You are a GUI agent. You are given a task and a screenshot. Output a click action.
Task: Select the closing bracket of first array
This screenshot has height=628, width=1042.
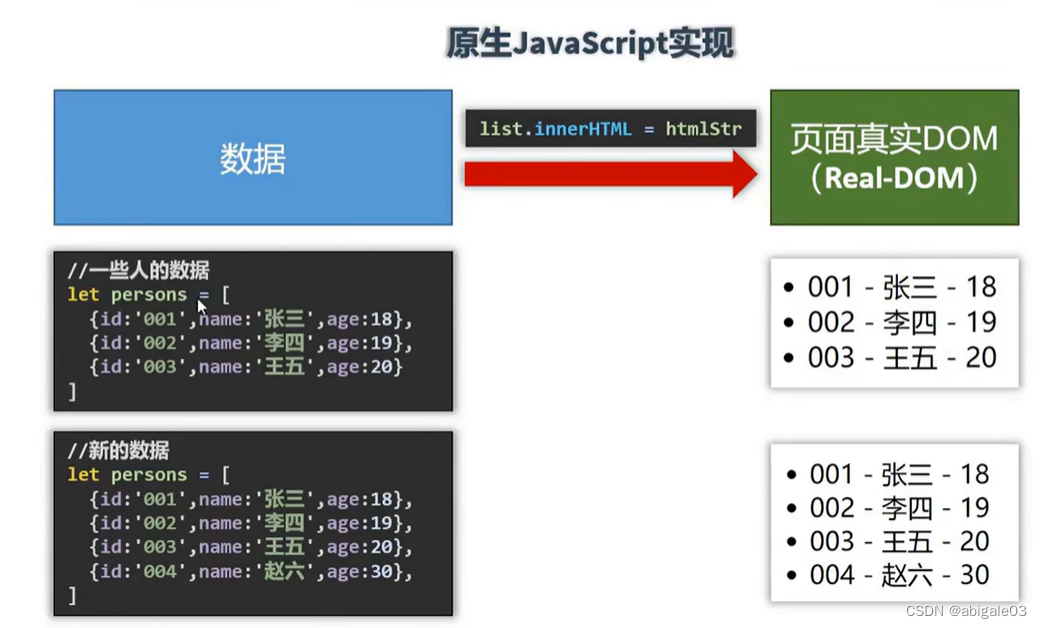(70, 390)
